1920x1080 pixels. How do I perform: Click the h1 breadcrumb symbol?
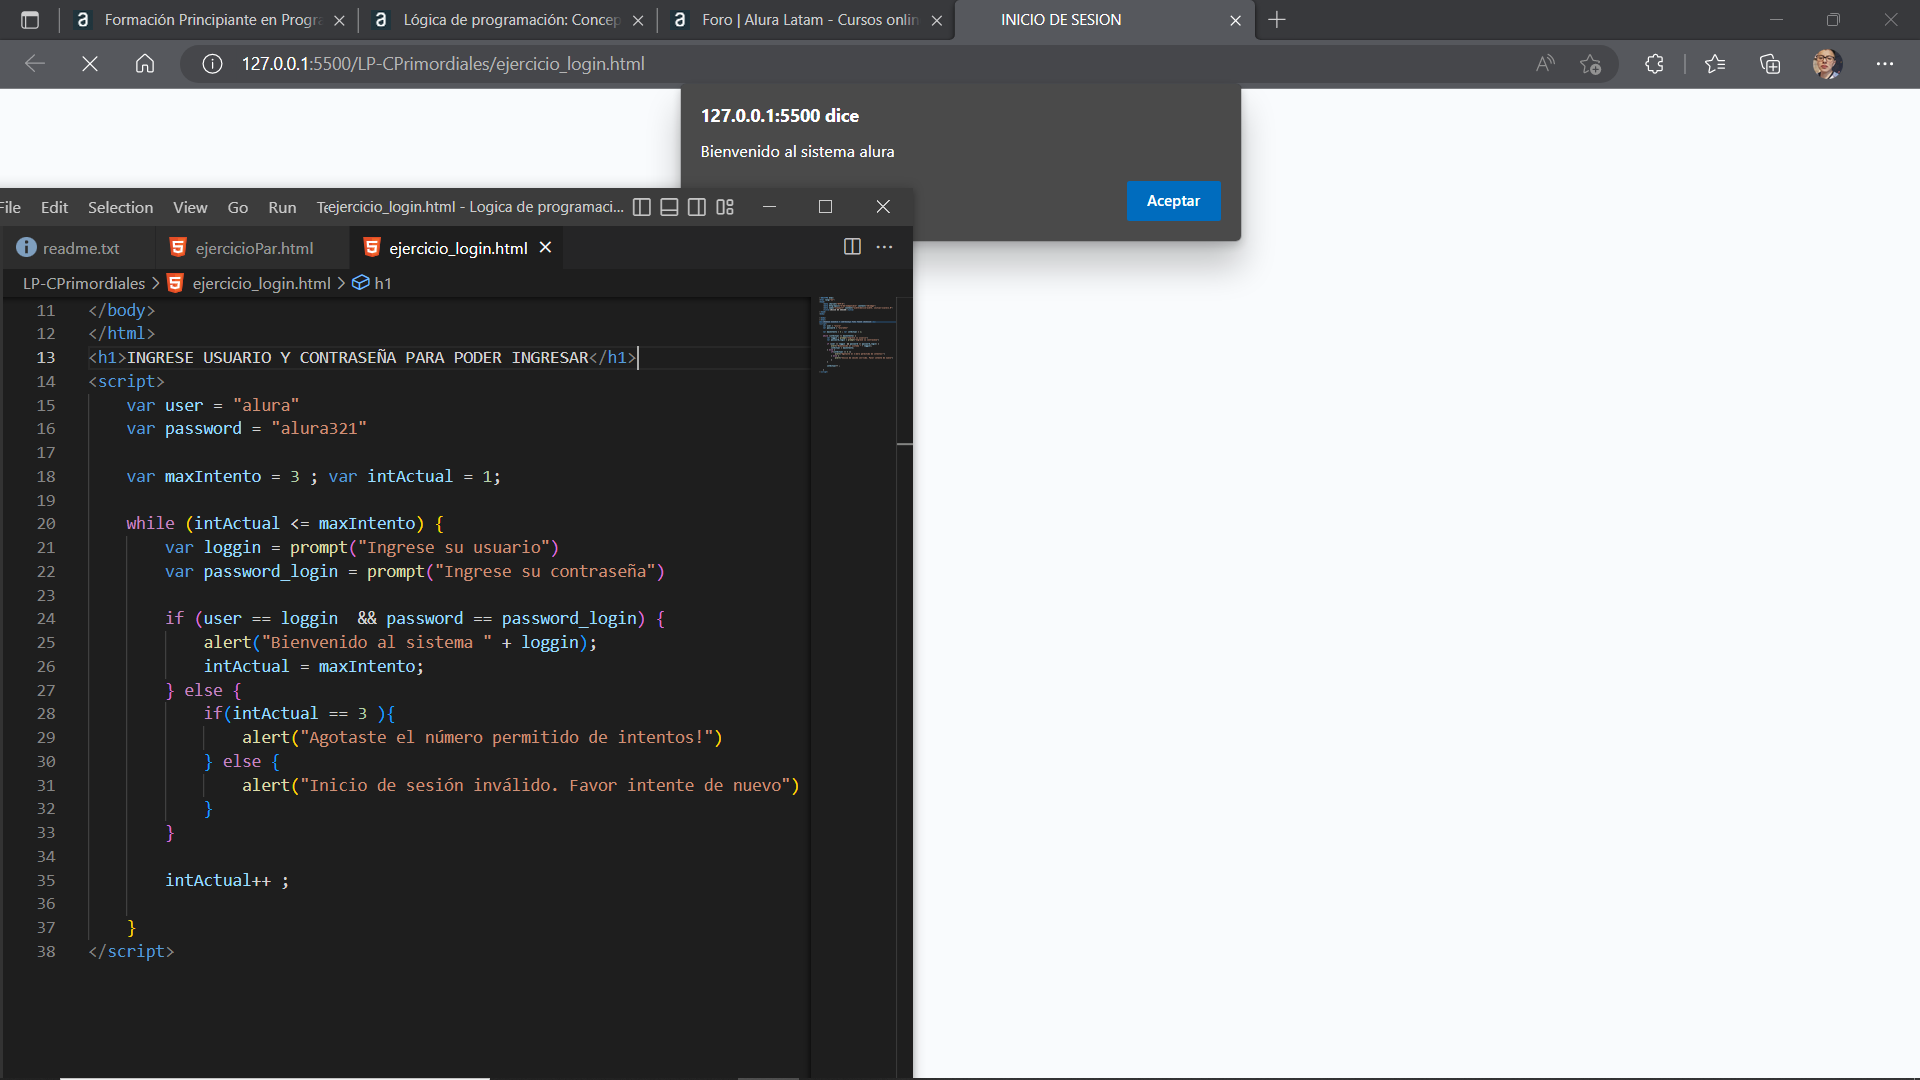[x=383, y=284]
